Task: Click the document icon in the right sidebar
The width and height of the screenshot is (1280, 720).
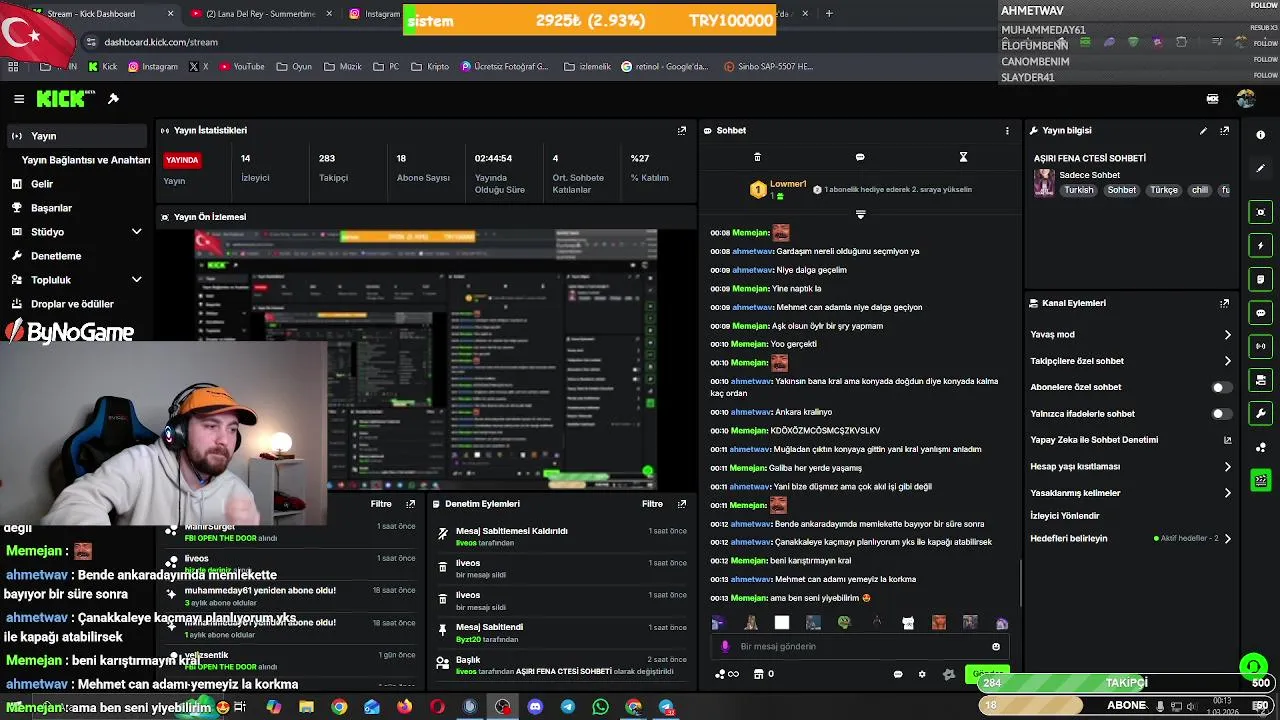Action: [x=1260, y=279]
